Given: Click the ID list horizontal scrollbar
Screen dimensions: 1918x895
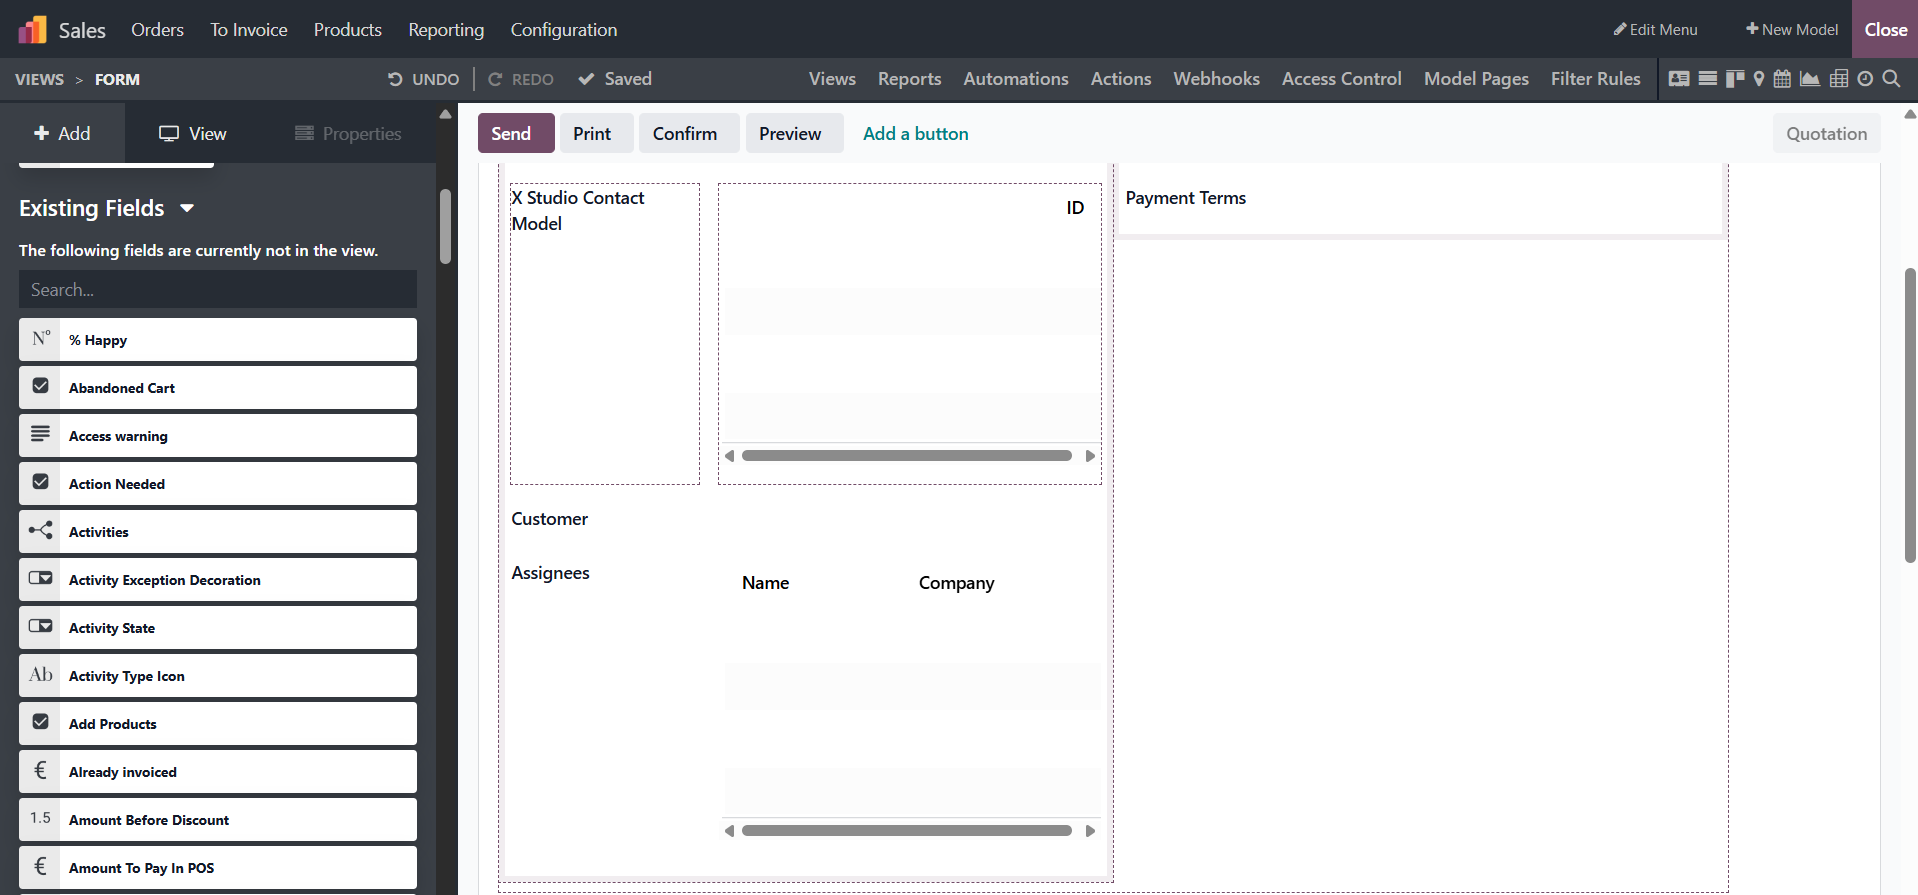Looking at the screenshot, I should pos(906,456).
